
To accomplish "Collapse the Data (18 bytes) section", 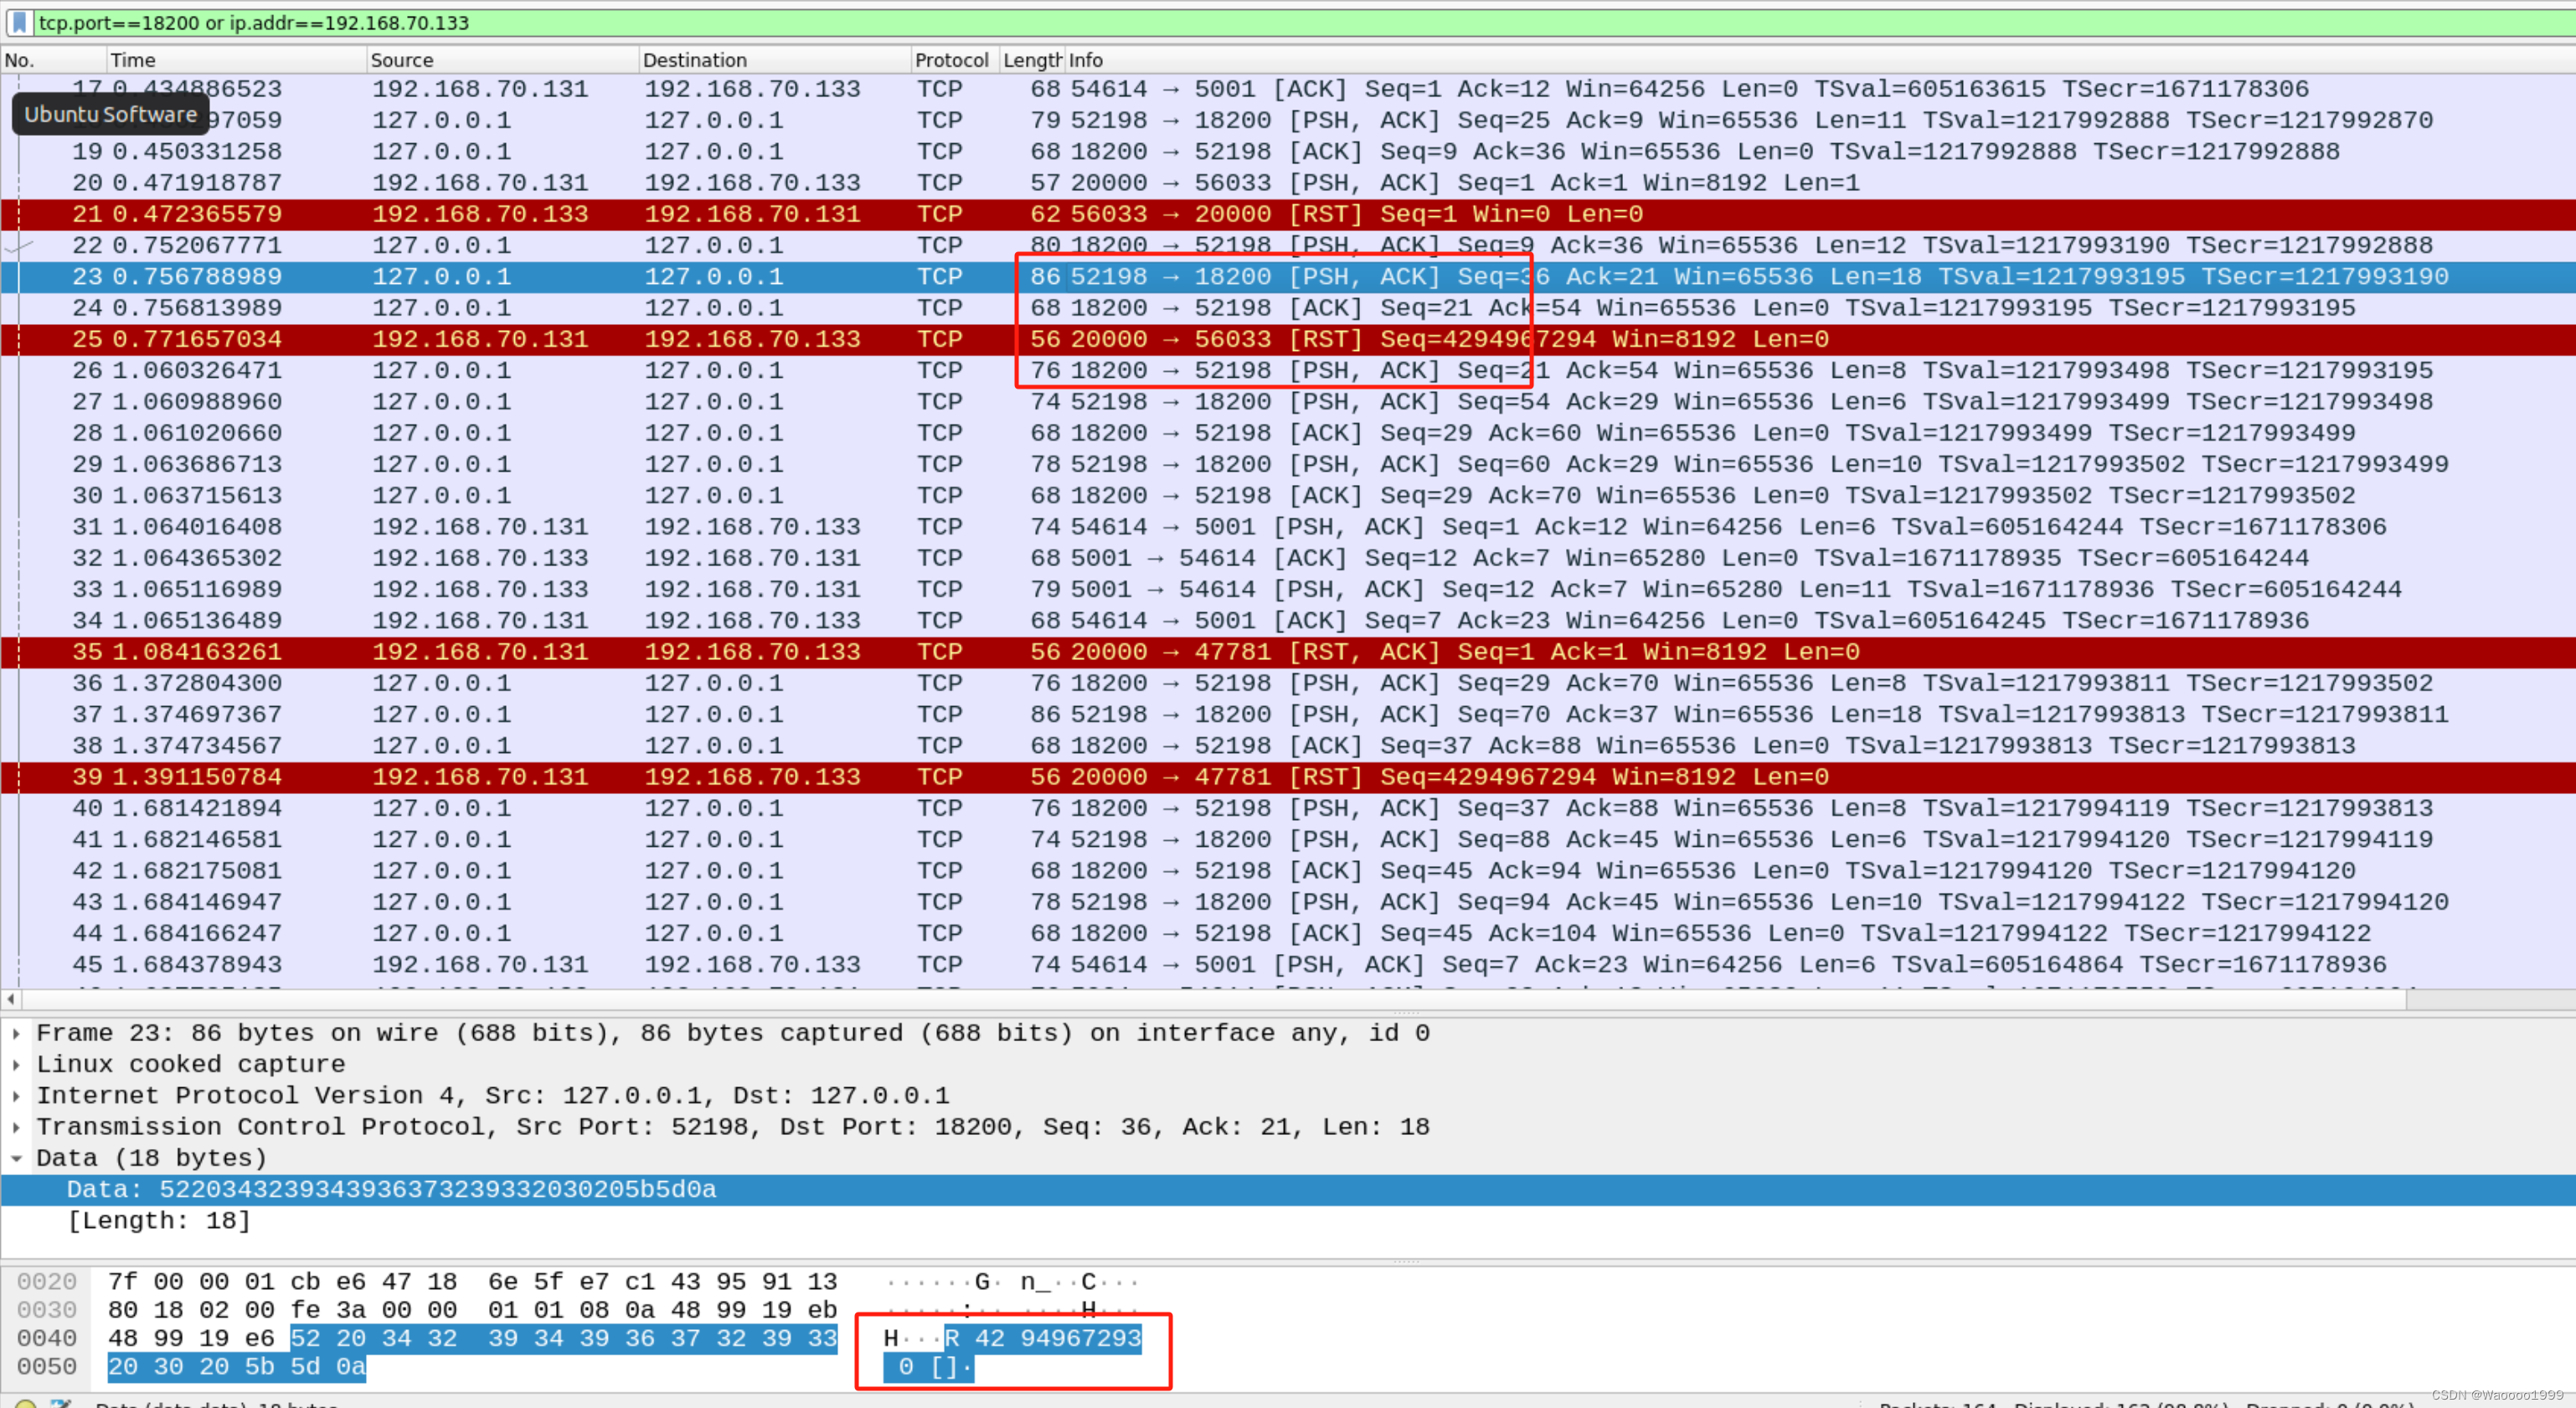I will tap(16, 1158).
